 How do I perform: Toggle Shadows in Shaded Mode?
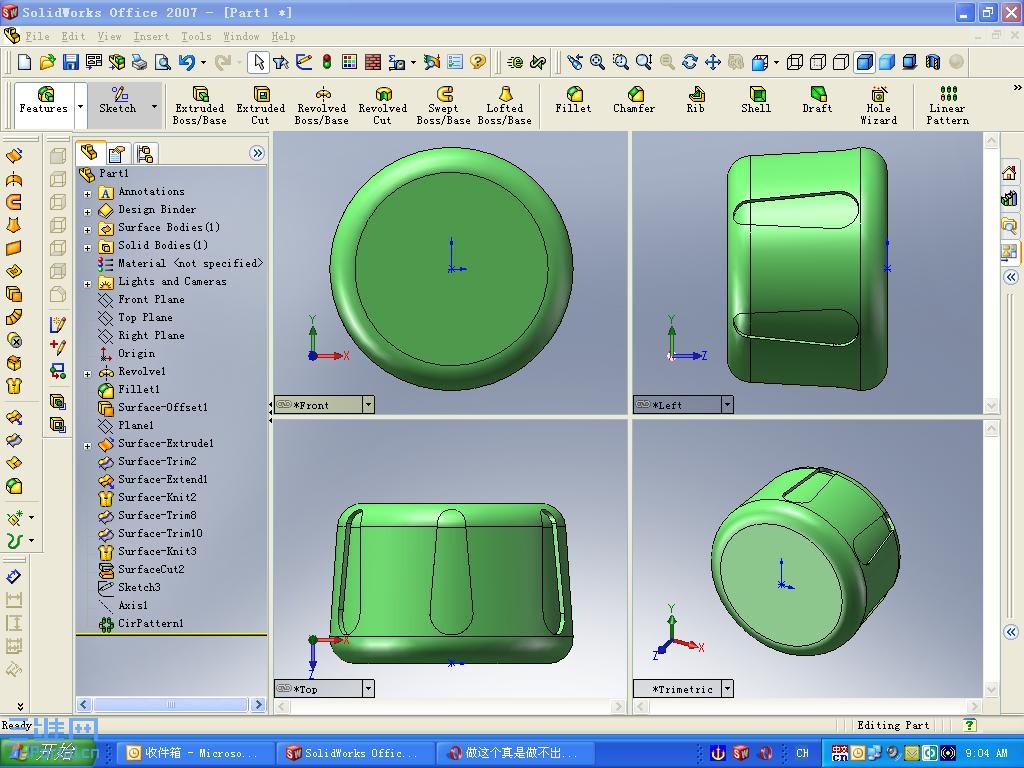pyautogui.click(x=910, y=62)
